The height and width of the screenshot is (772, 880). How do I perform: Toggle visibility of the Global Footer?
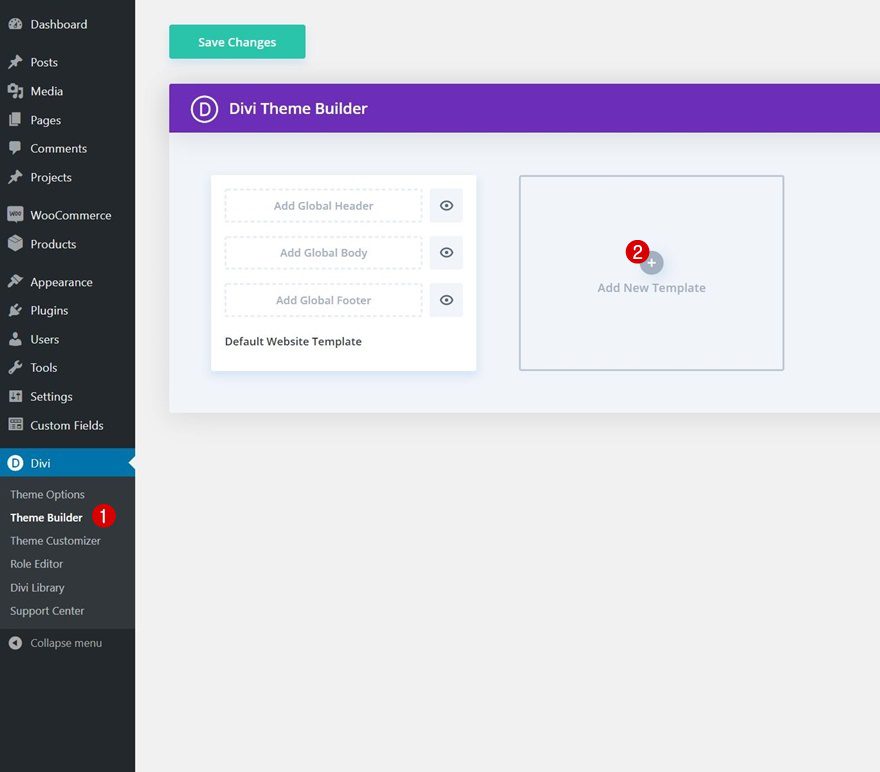pos(445,300)
